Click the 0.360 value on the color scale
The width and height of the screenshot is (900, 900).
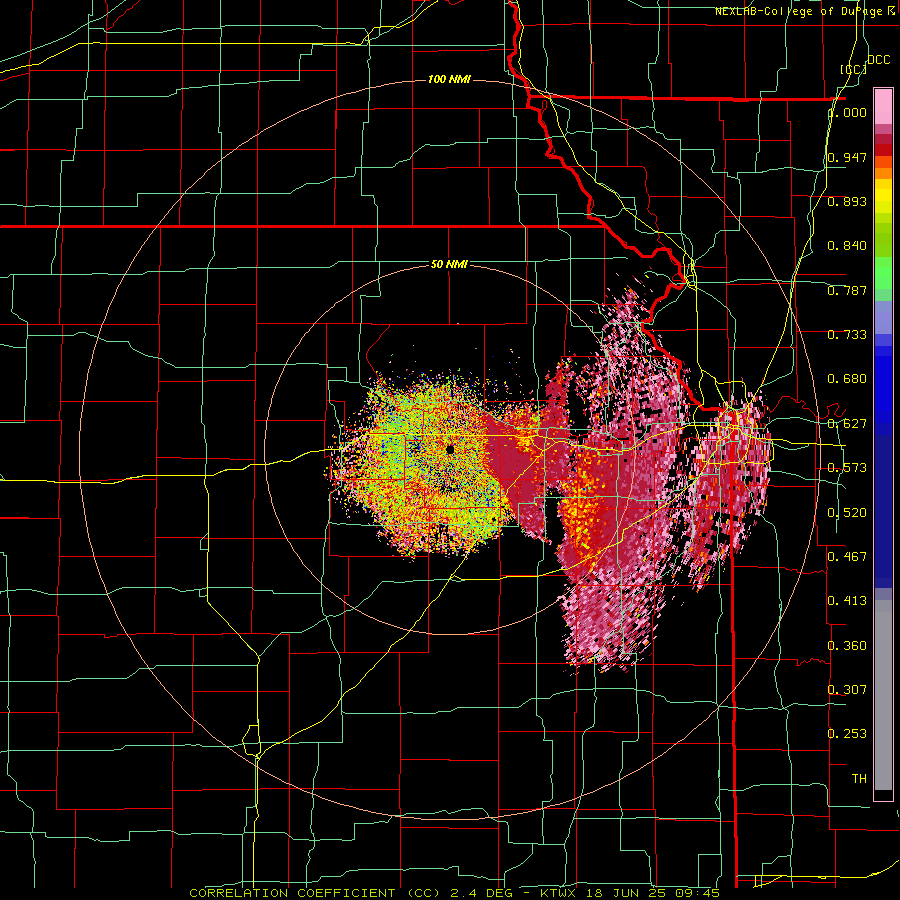[x=847, y=645]
